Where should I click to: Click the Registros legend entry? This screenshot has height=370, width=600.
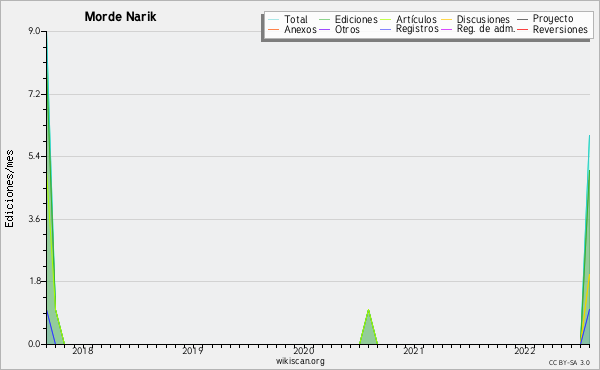pos(417,29)
